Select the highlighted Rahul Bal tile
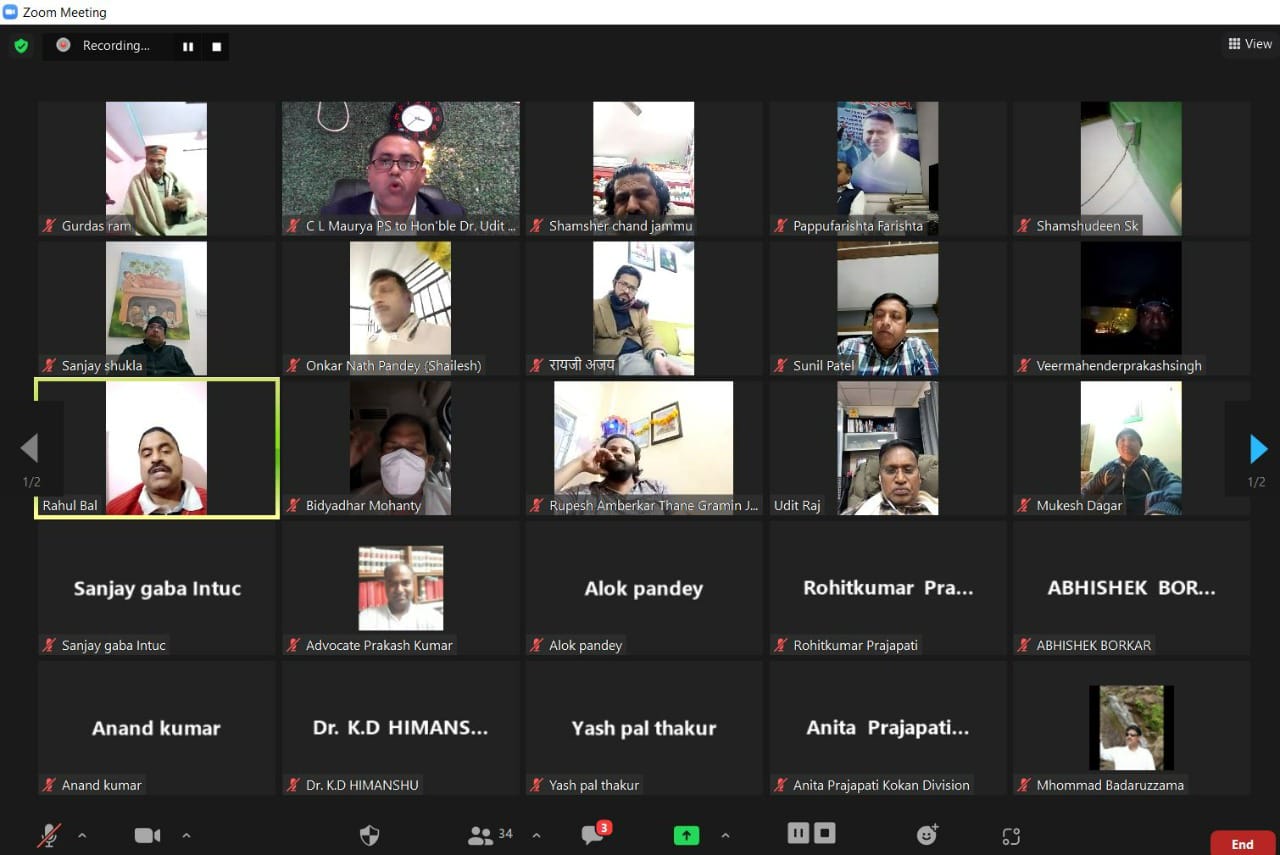 [157, 448]
